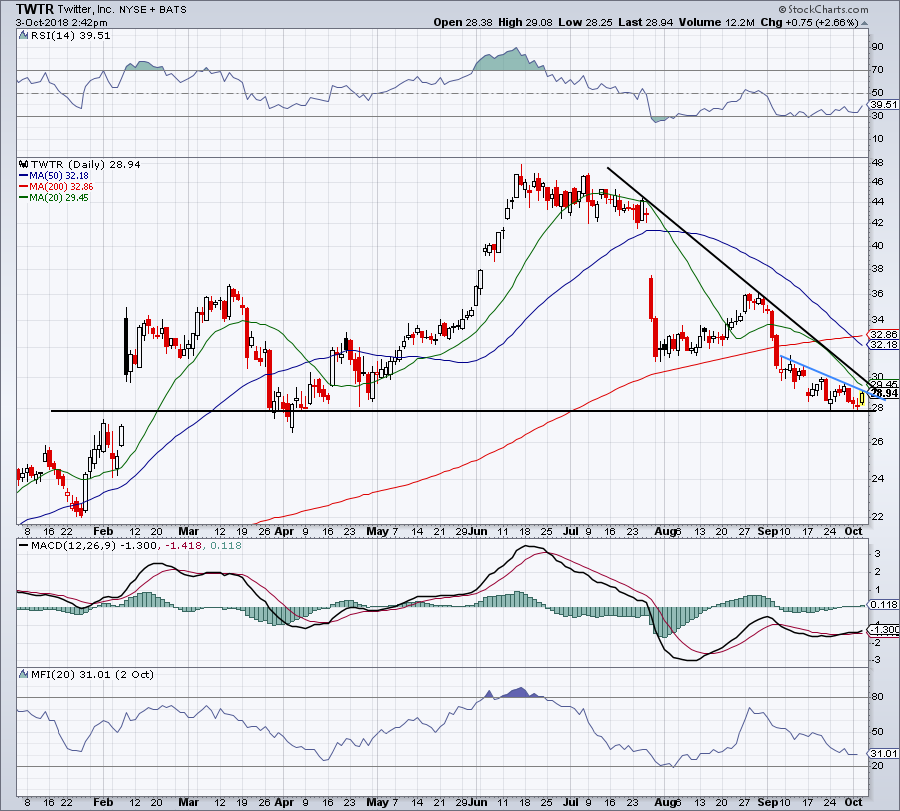This screenshot has width=900, height=811.
Task: Click the 'MA(50) 32.18' legend entry
Action: (x=59, y=176)
